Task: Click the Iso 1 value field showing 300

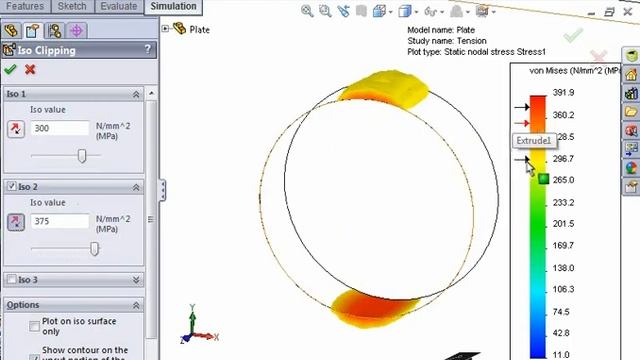Action: click(60, 128)
